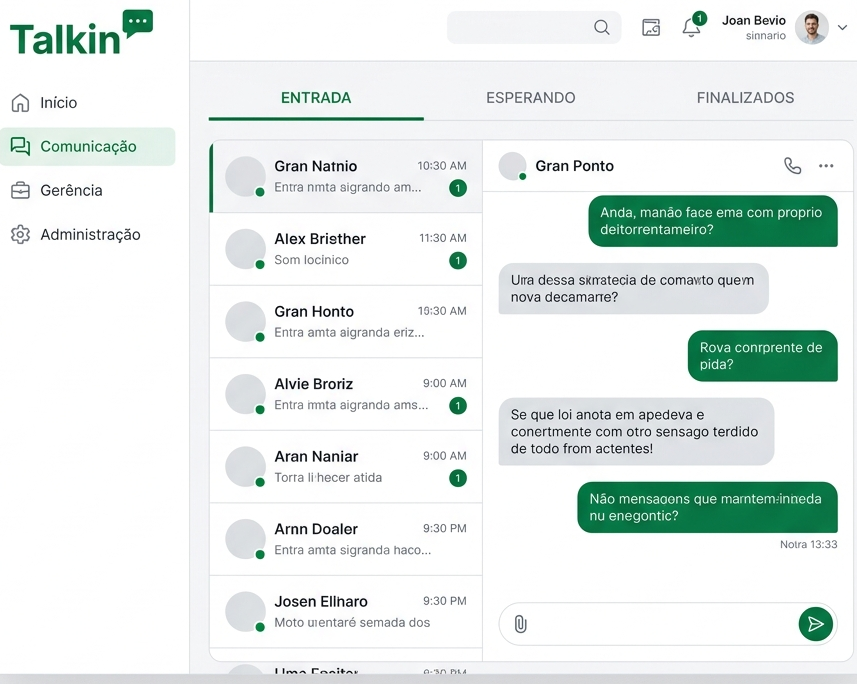Click the image panel icon beside search
The width and height of the screenshot is (857, 684).
point(651,28)
